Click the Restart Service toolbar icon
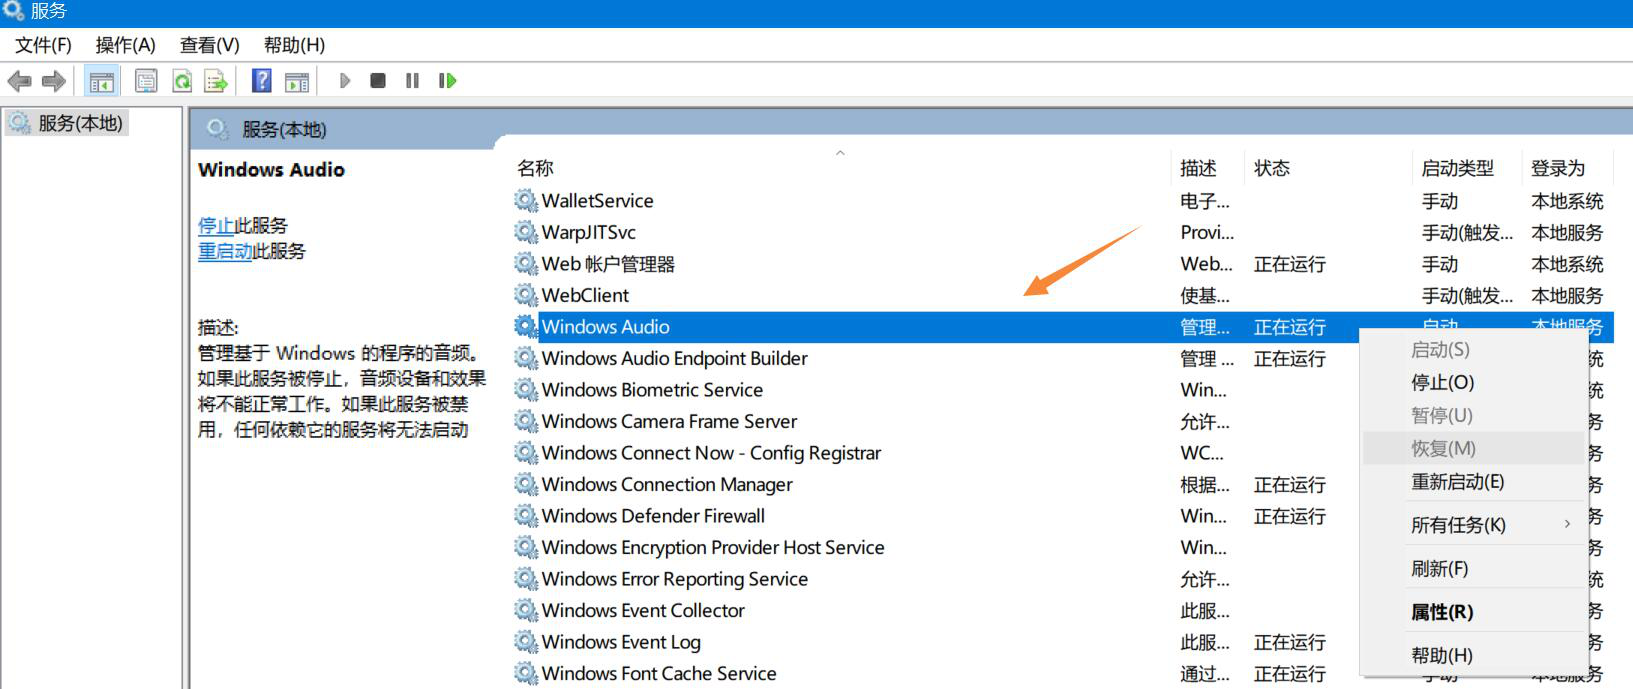 coord(447,81)
